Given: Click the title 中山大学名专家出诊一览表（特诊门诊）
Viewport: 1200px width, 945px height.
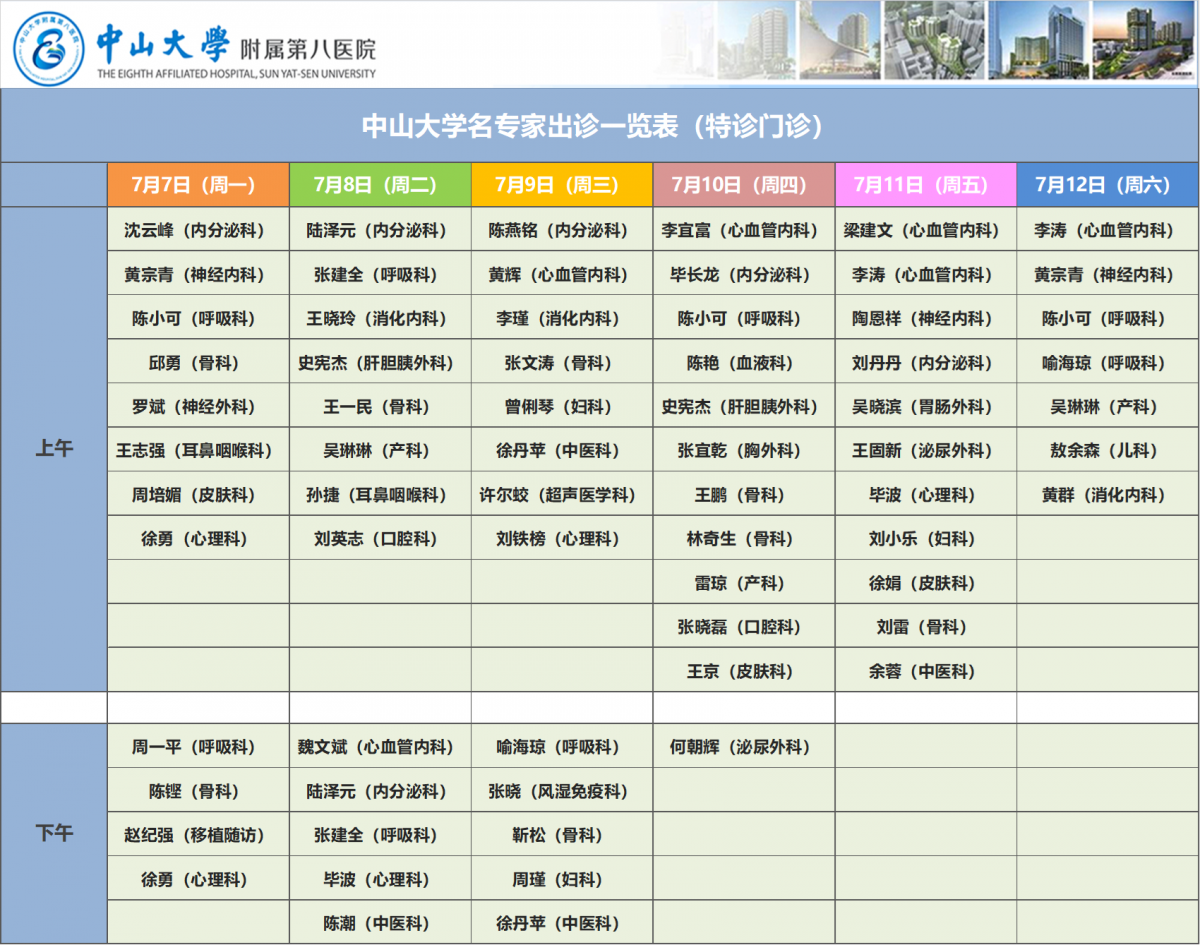Looking at the screenshot, I should coord(600,125).
